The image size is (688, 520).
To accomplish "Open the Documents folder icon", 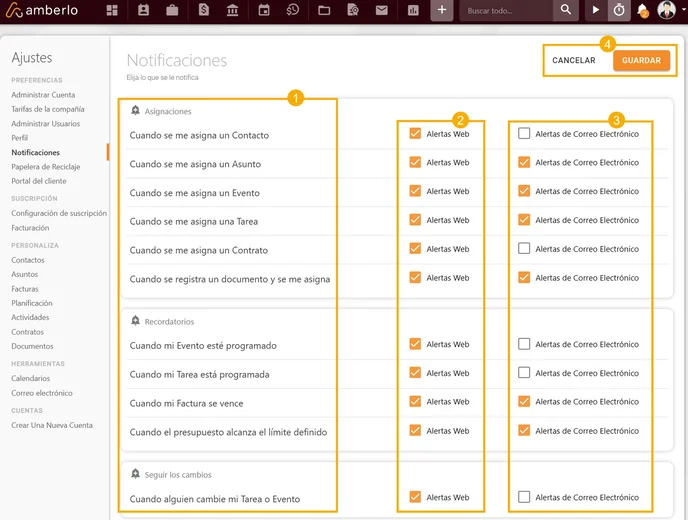I will (324, 10).
